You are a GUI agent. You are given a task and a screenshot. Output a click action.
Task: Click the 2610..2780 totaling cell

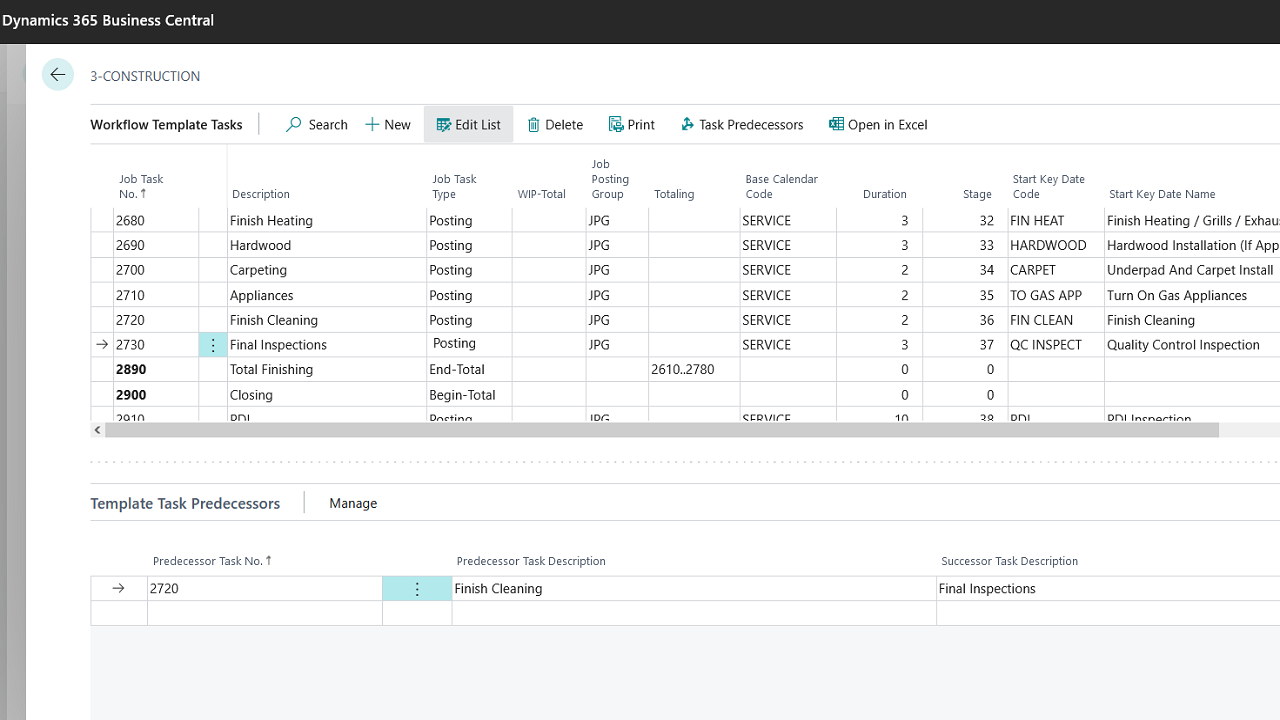click(694, 369)
